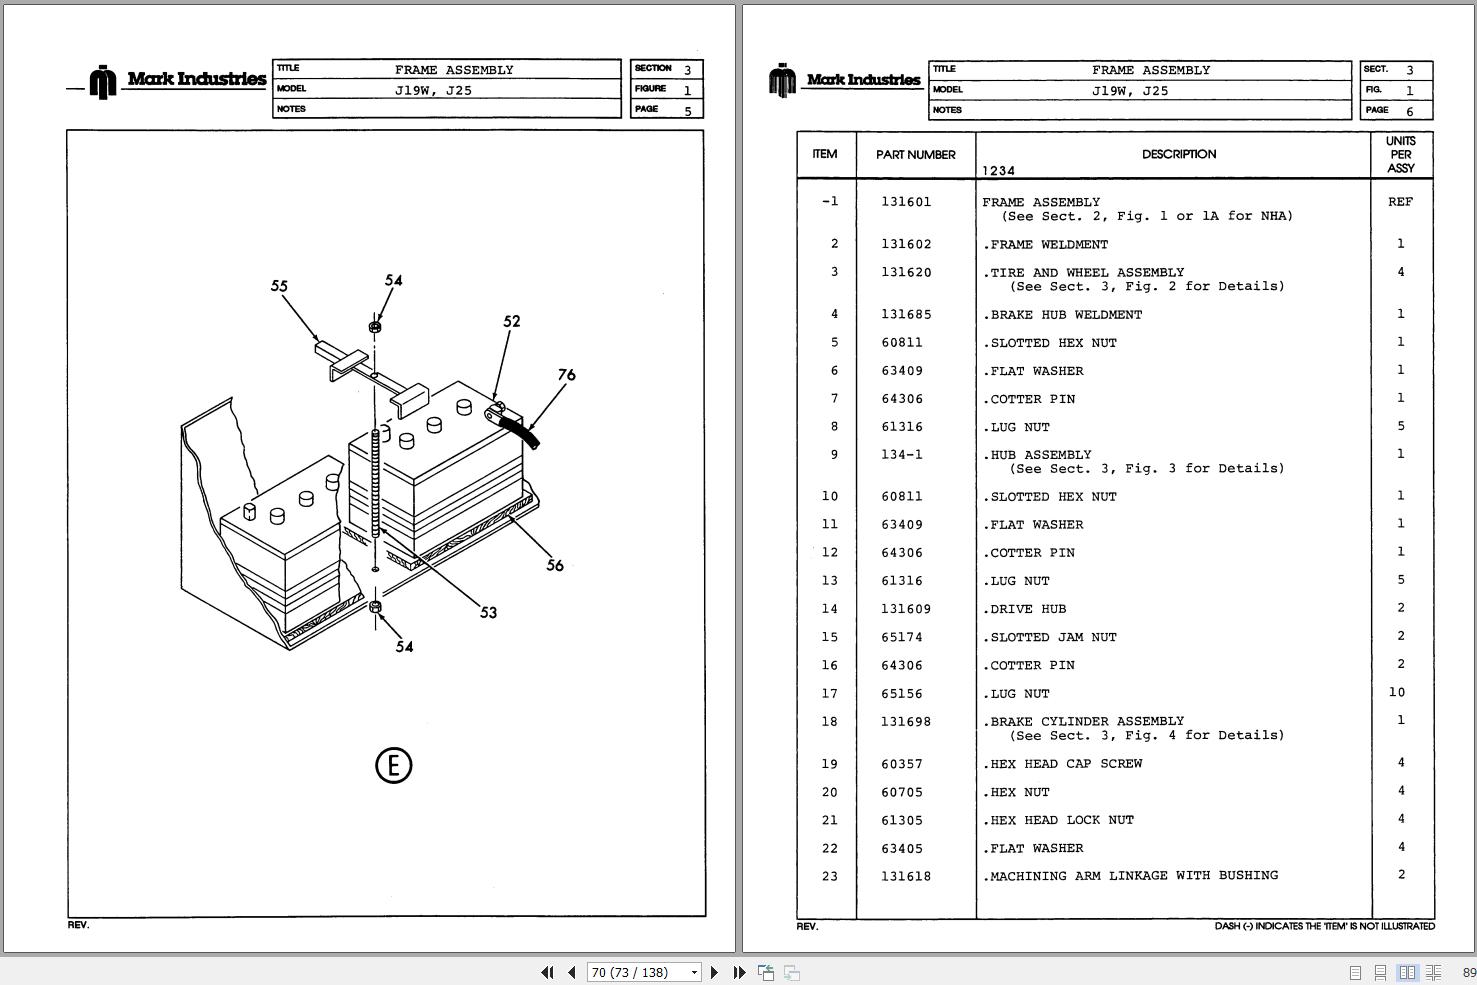Viewport: 1477px width, 985px height.
Task: Click part number 61305
Action: point(902,819)
